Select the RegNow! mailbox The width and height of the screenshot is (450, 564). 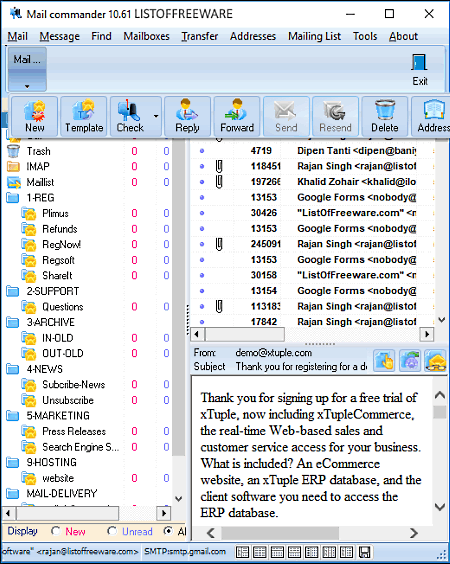[62, 245]
